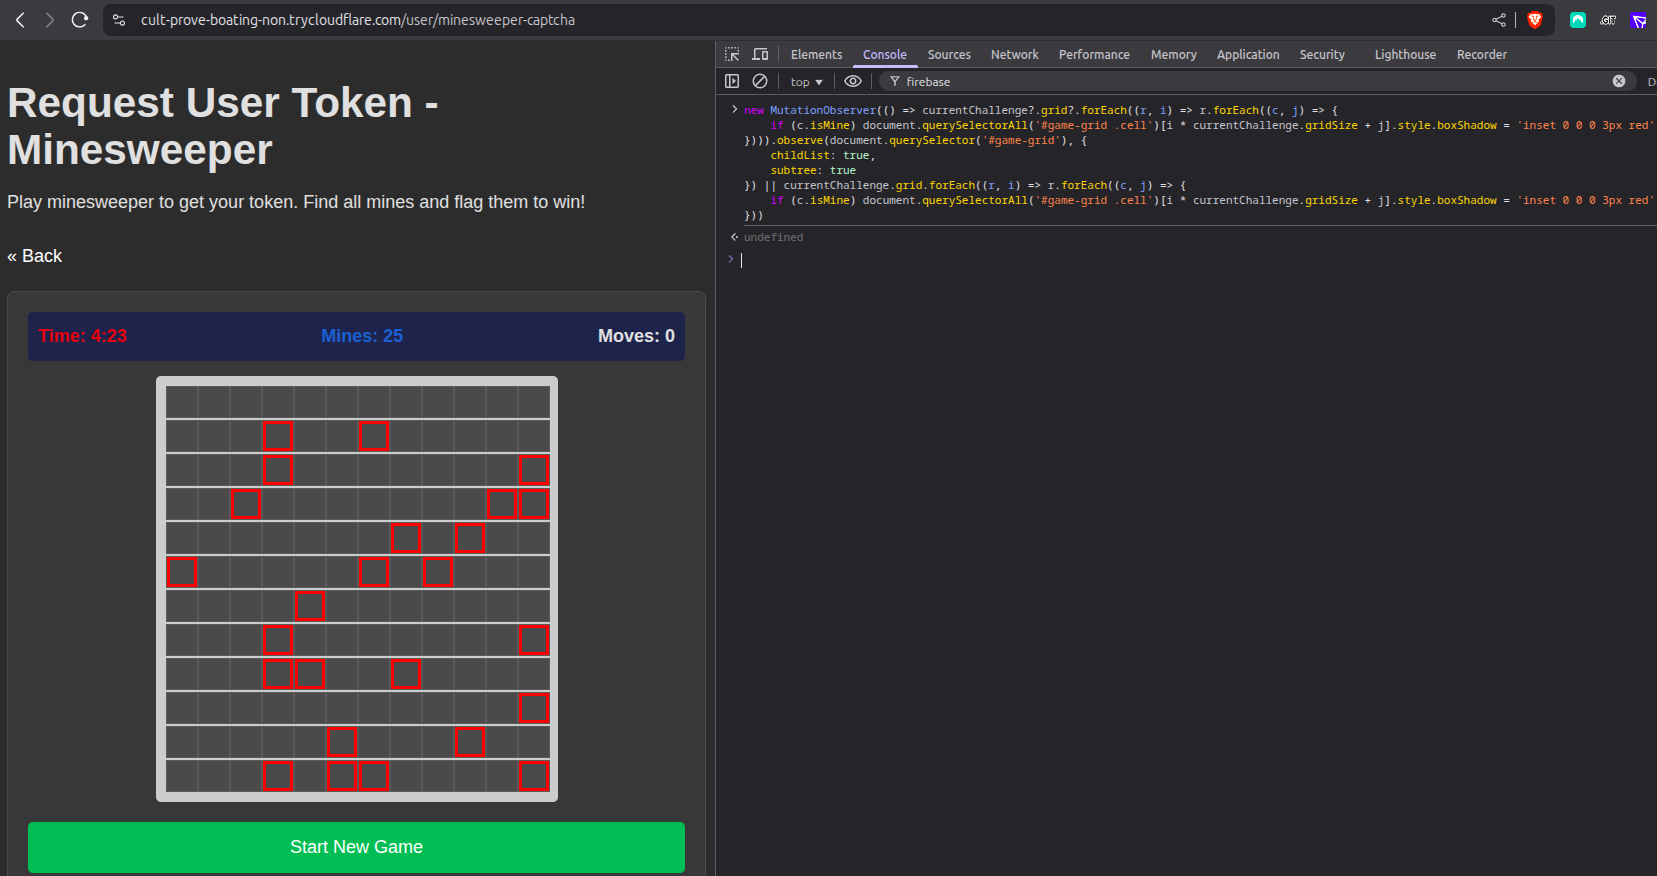Open the Security tab
This screenshot has height=876, width=1657.
point(1322,55)
